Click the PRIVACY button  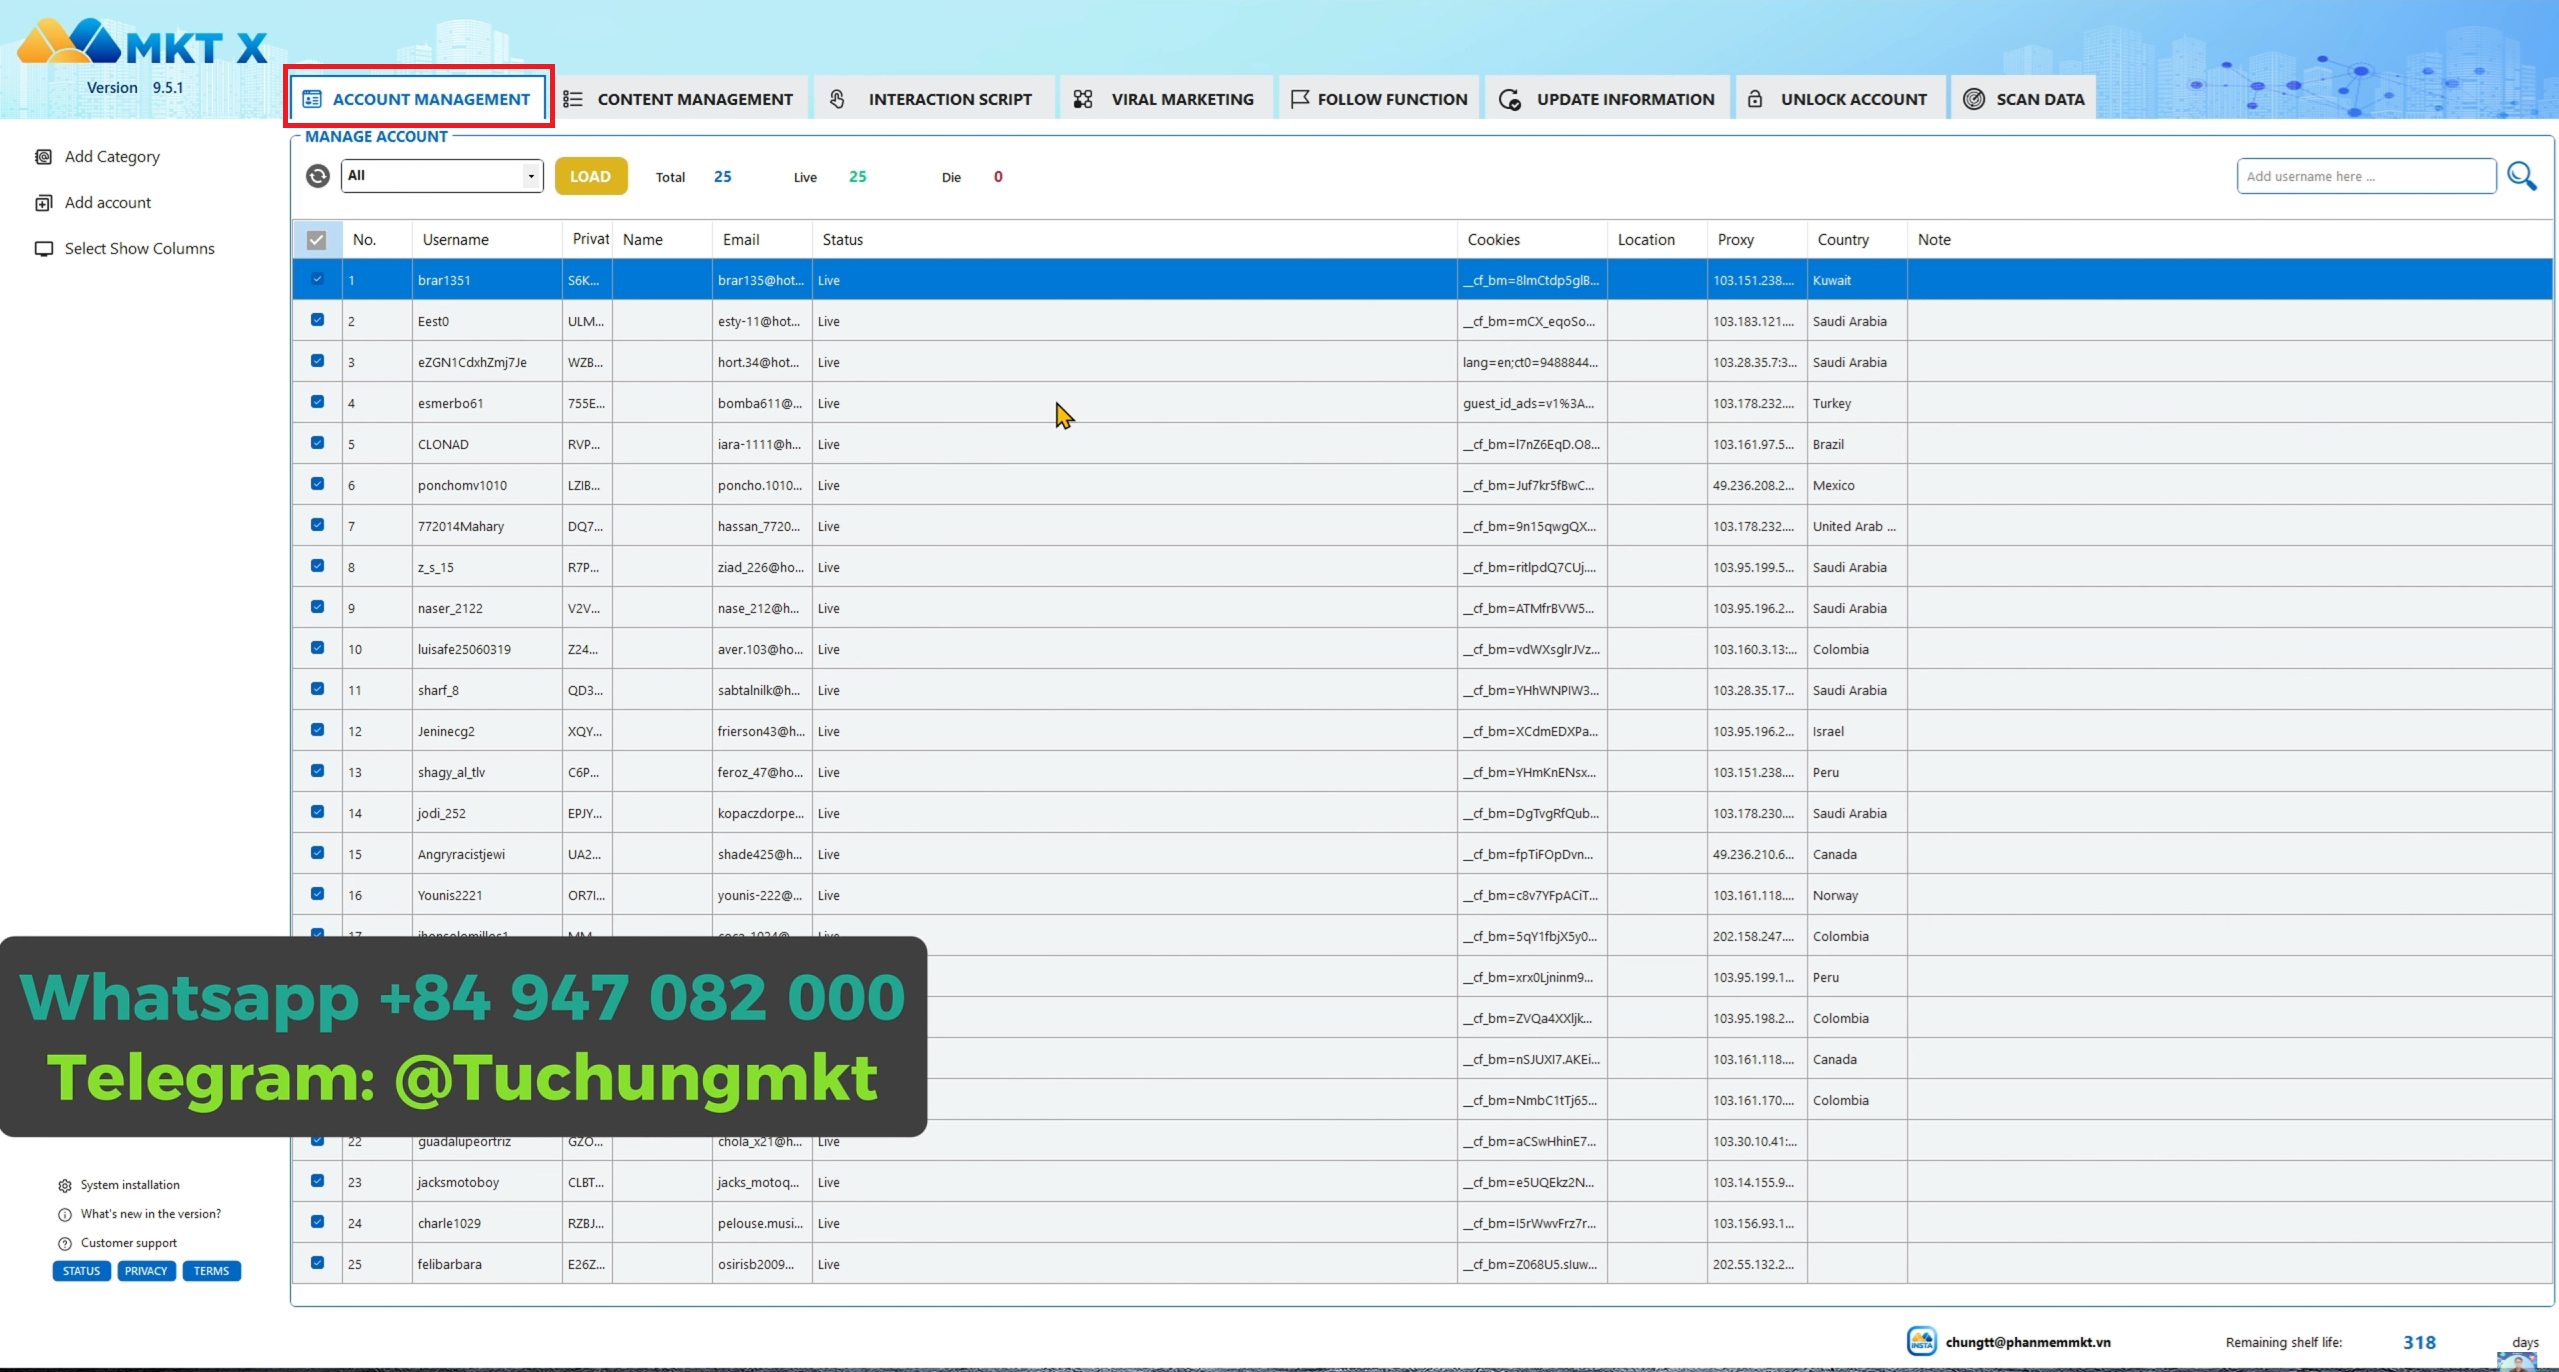point(146,1271)
